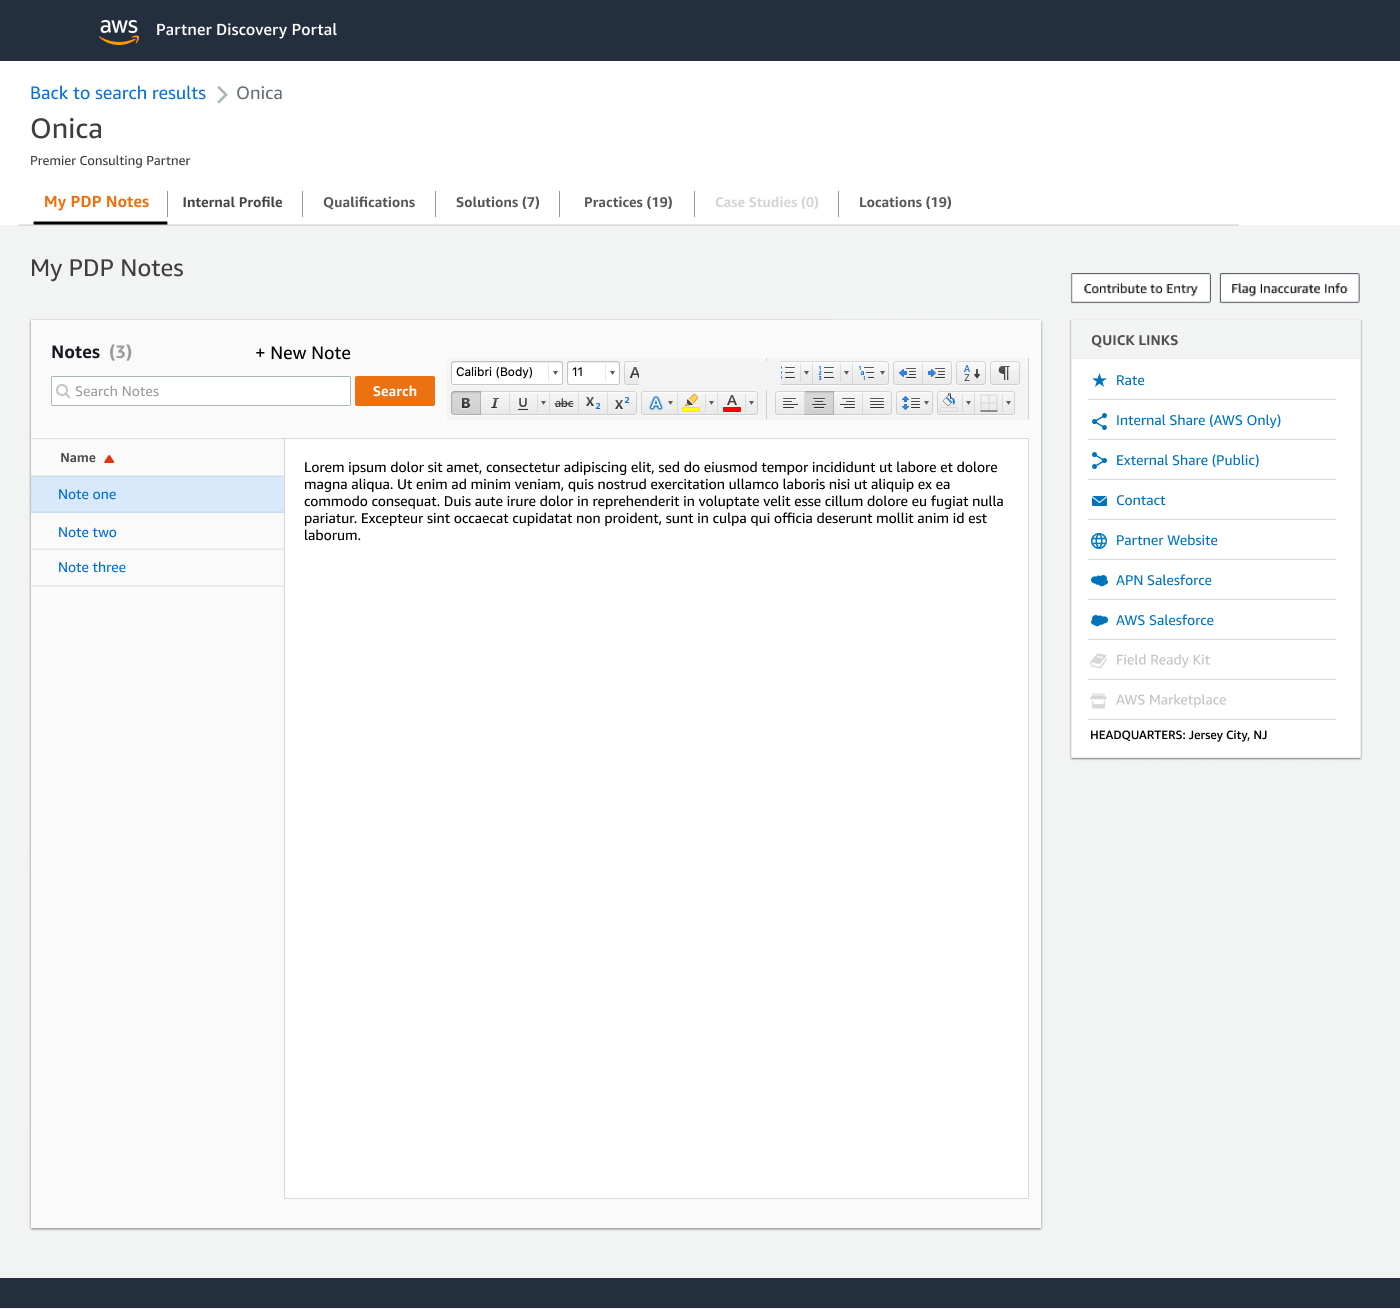Open the underline style dropdown arrow
This screenshot has width=1400, height=1309.
click(543, 403)
